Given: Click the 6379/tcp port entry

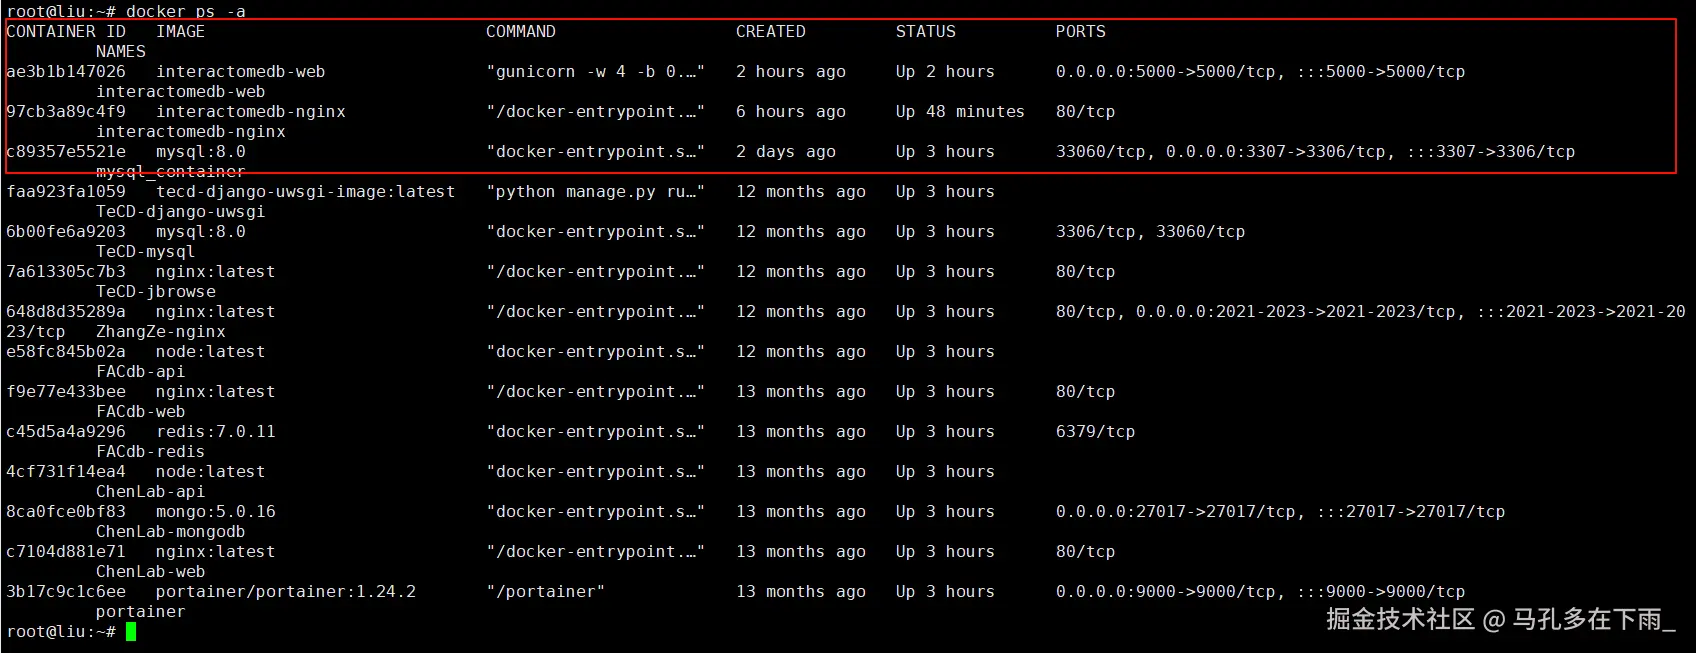Looking at the screenshot, I should coord(1095,432).
